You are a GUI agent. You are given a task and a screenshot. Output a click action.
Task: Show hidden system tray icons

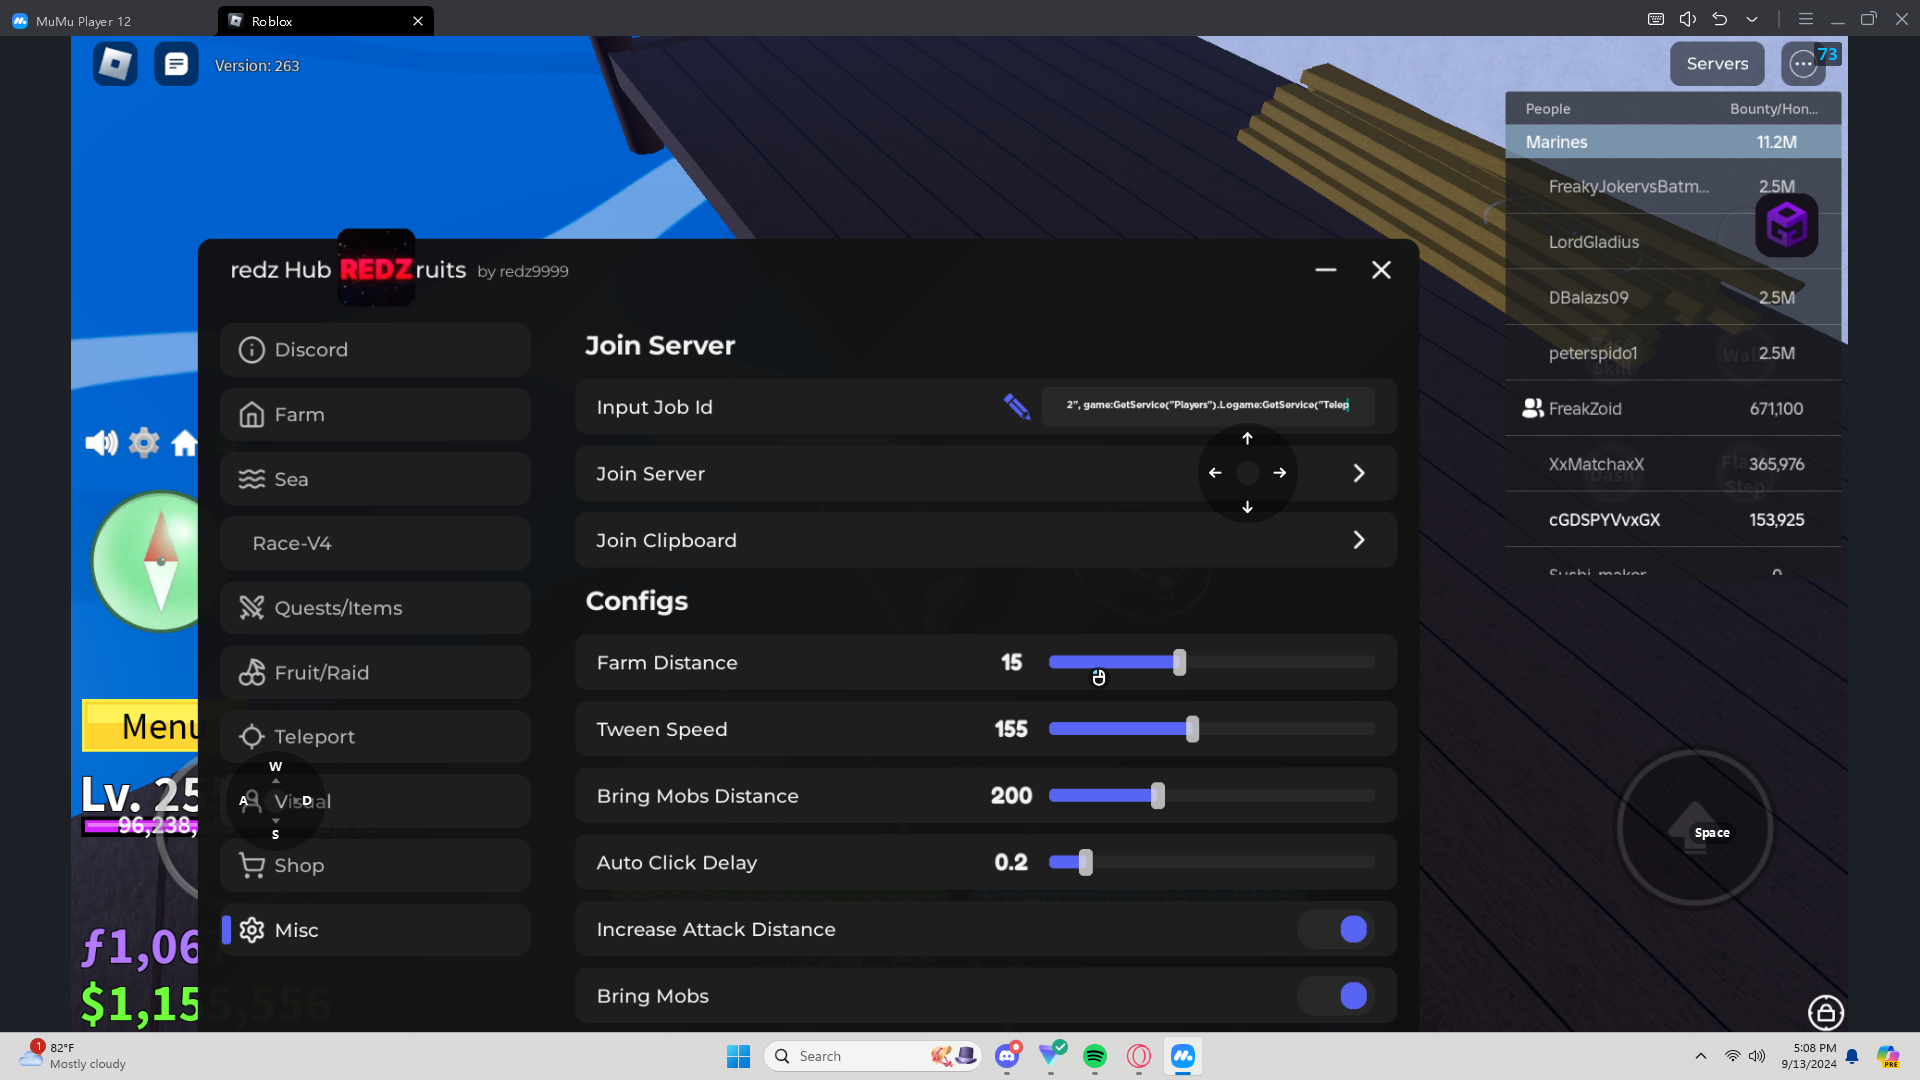coord(1700,1056)
